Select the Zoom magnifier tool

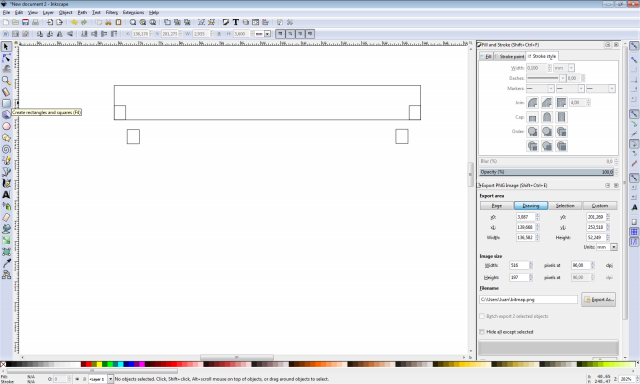pos(6,80)
